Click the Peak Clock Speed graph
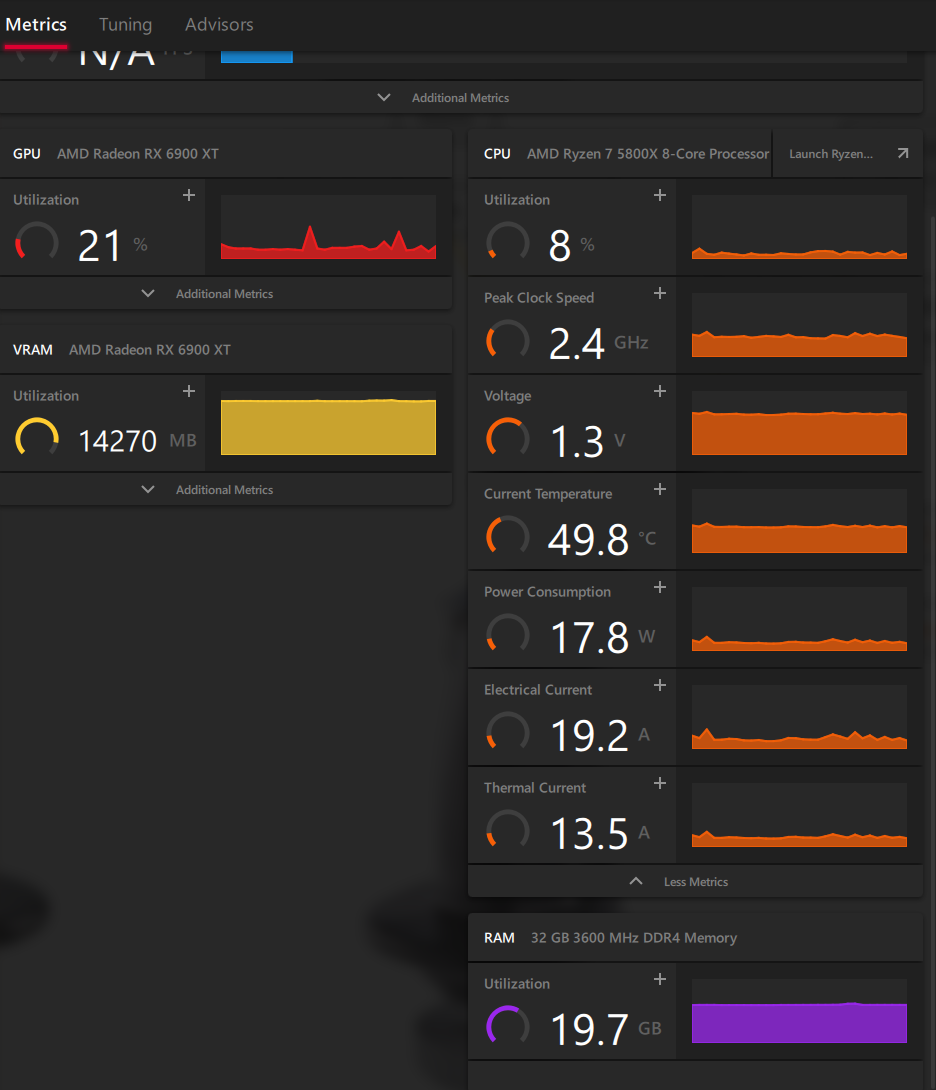Image resolution: width=936 pixels, height=1090 pixels. coord(799,325)
